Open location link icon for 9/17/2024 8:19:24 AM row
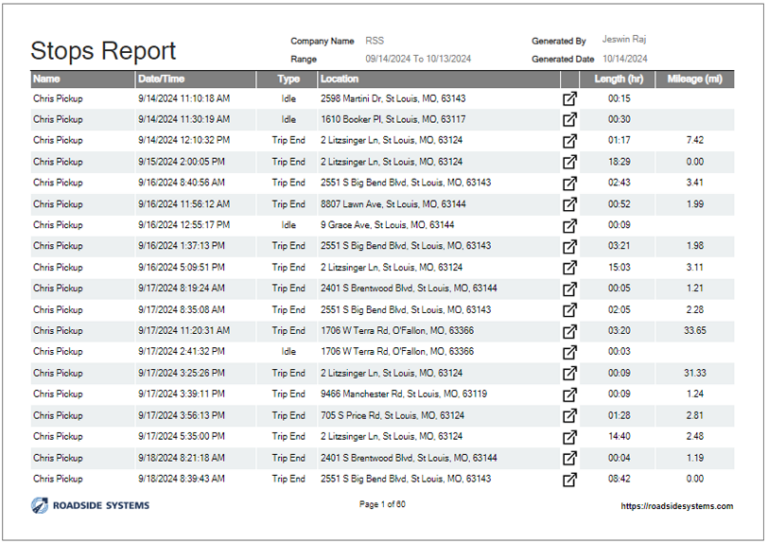The image size is (768, 543). [x=569, y=288]
